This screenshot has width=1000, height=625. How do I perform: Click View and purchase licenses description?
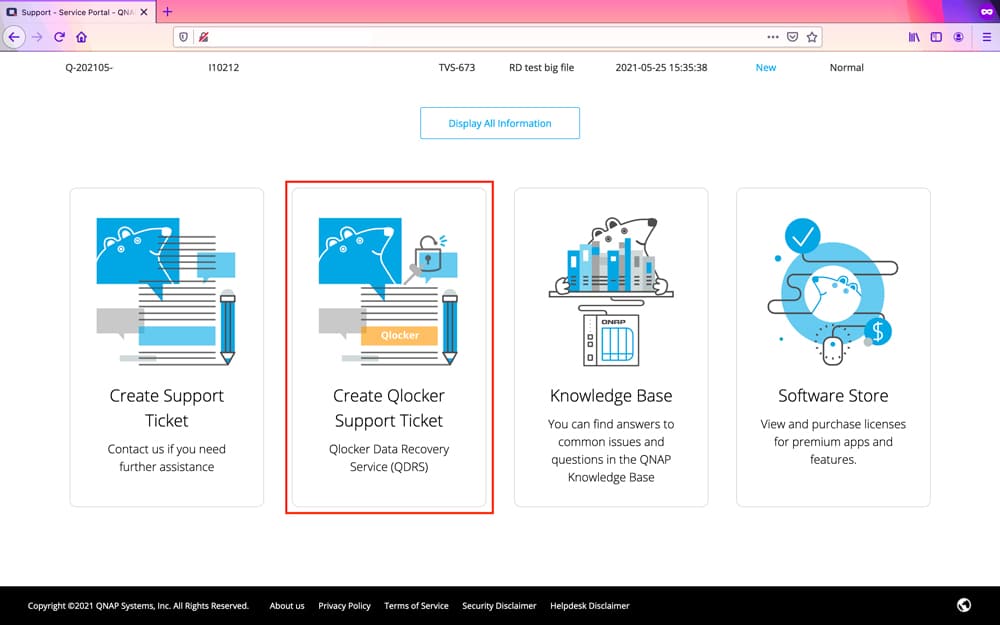833,441
